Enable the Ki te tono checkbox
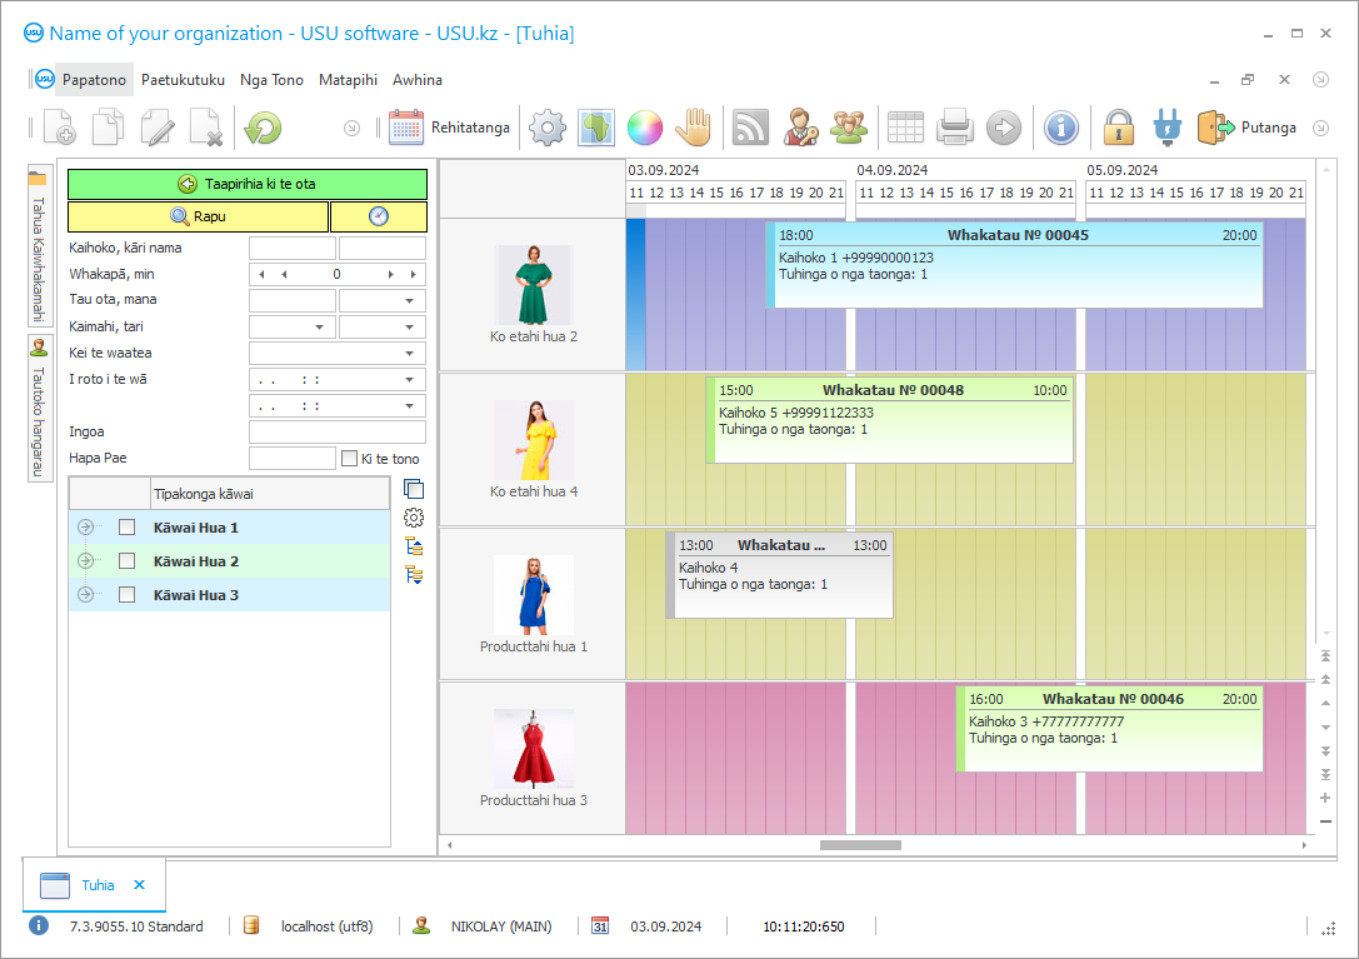Viewport: 1359px width, 959px height. tap(349, 458)
